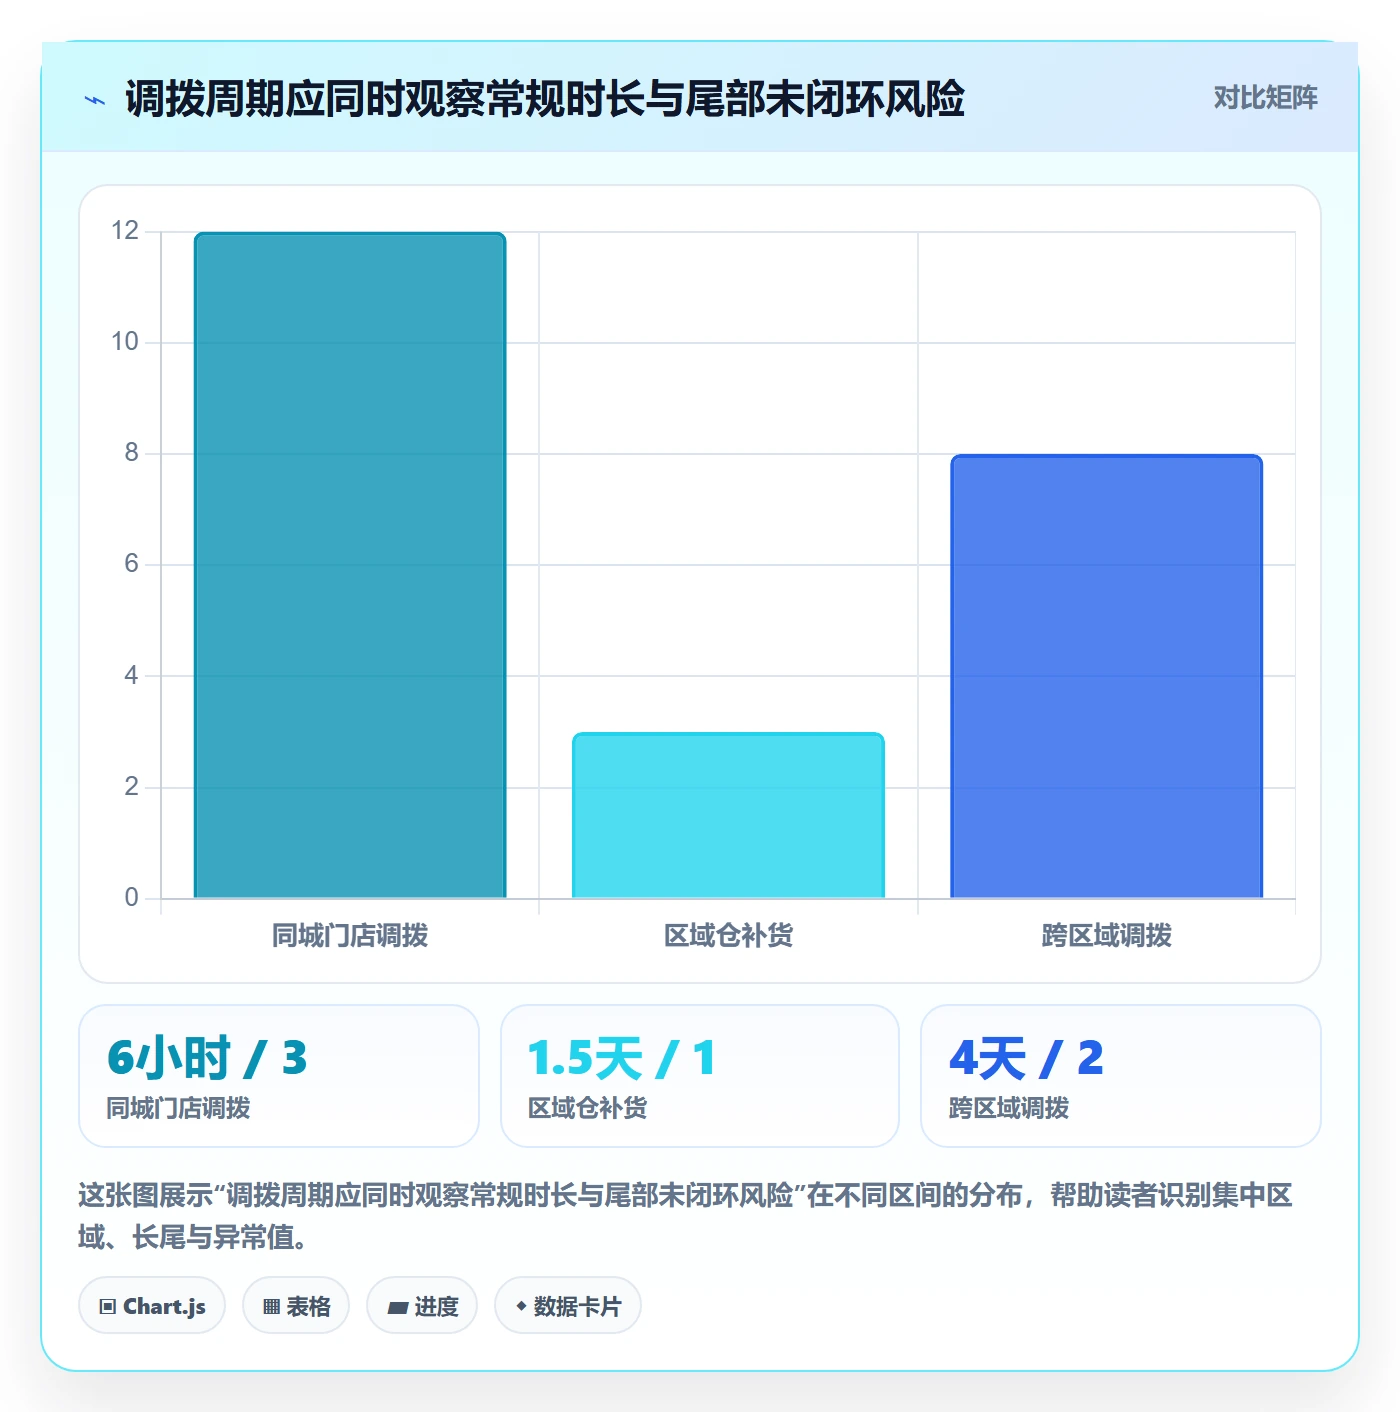
Task: Click the 对比矩阵 label in the header
Action: tap(1265, 98)
